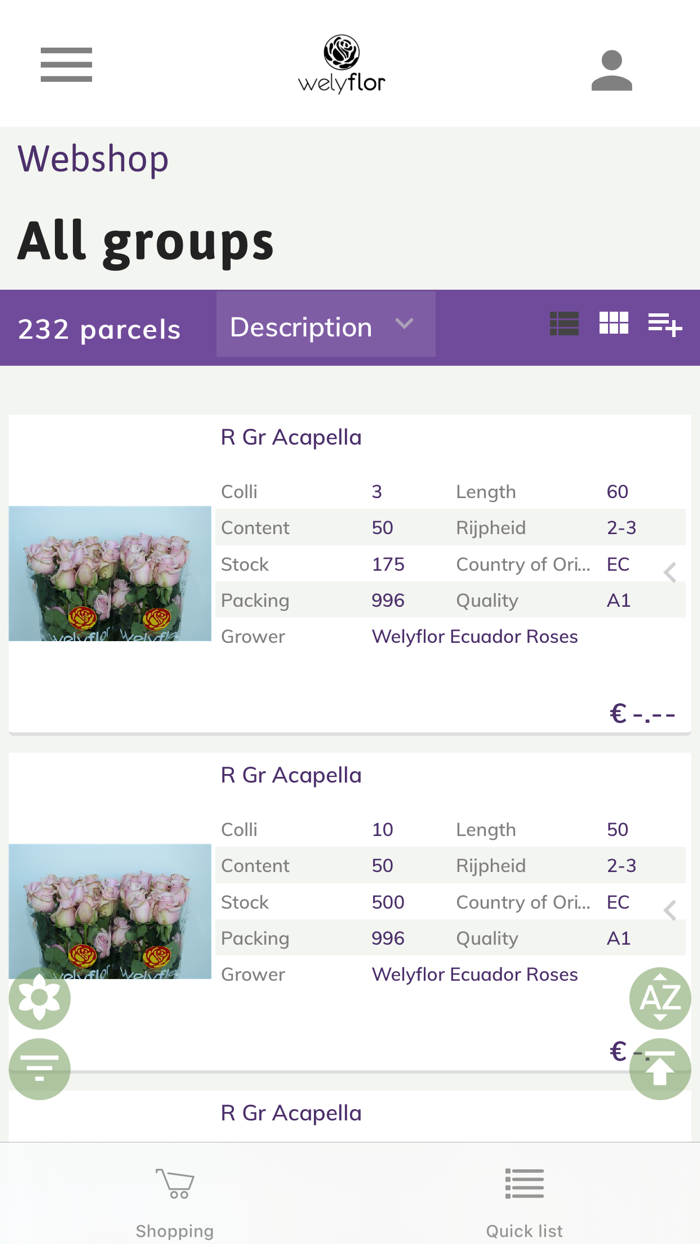Click the price field showing € -.--
This screenshot has width=700, height=1244.
[x=647, y=713]
